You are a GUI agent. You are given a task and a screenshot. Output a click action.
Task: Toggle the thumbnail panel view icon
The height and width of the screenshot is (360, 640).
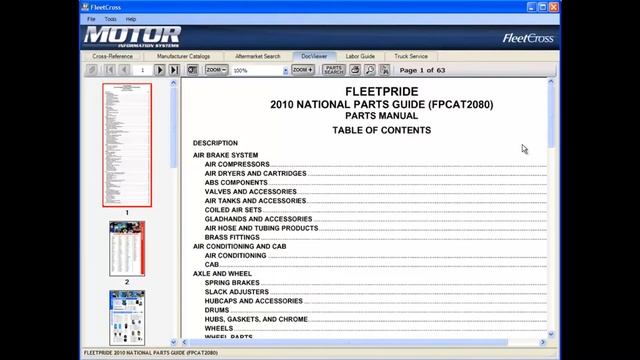(x=192, y=70)
